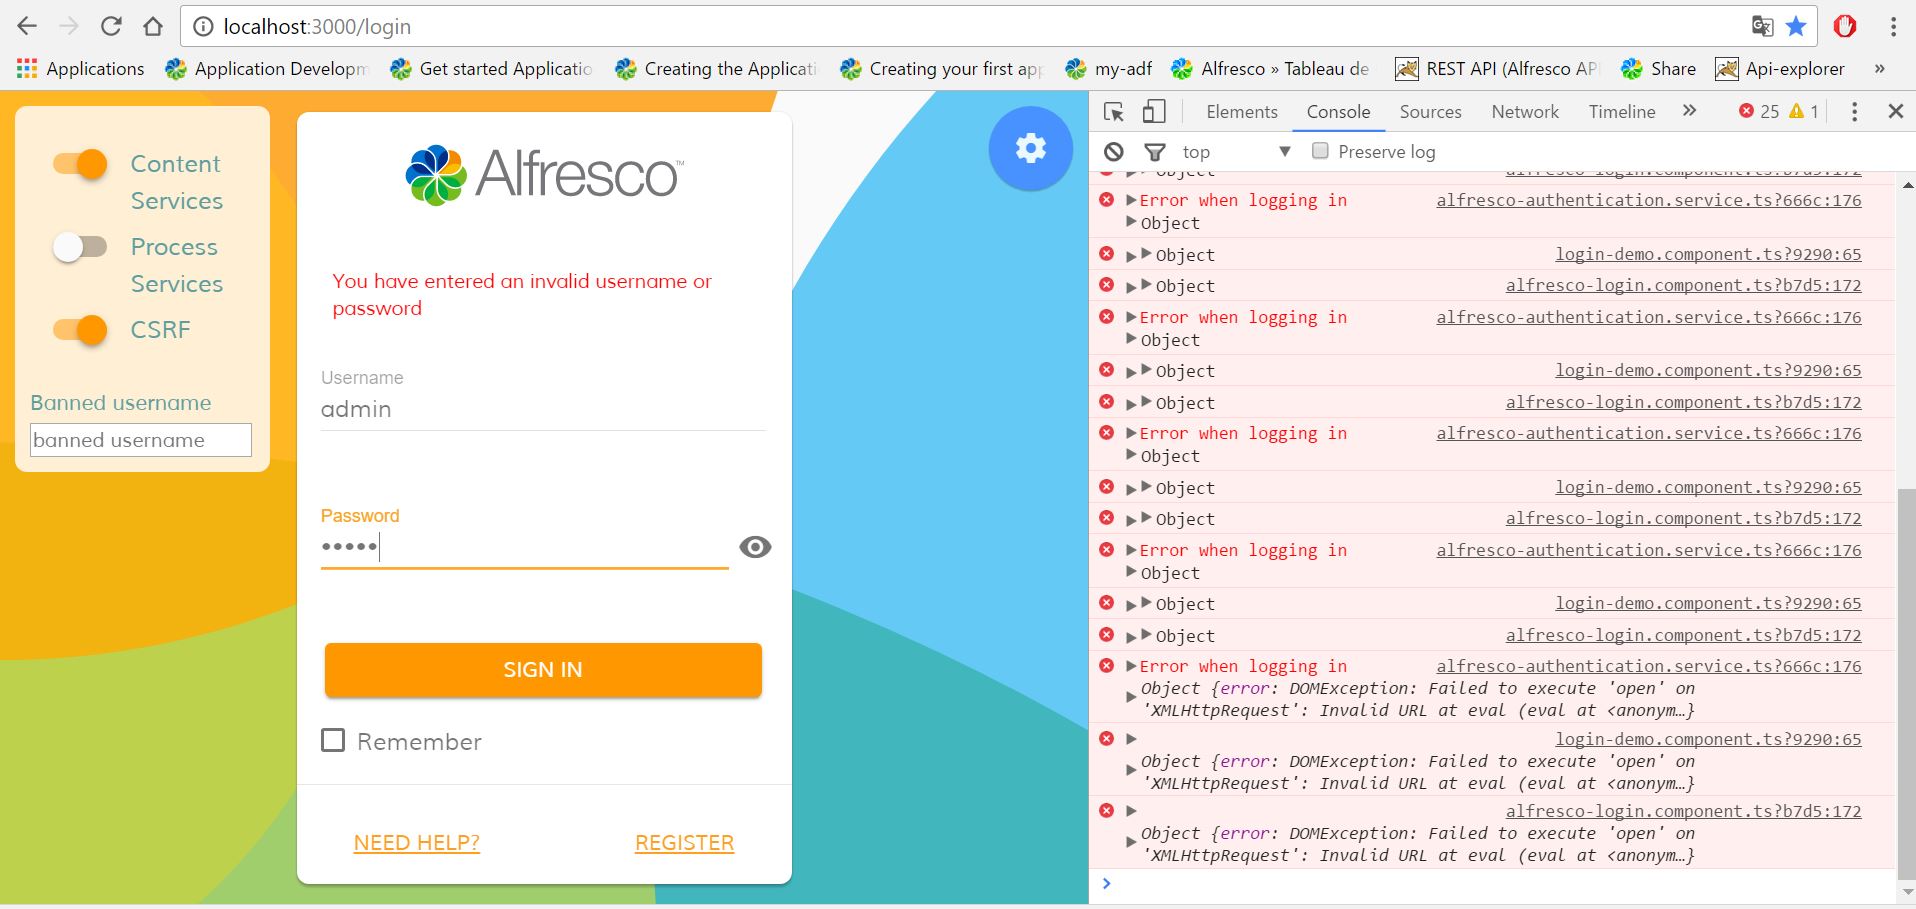The width and height of the screenshot is (1916, 909).
Task: Open the console filter funnel icon
Action: point(1155,152)
